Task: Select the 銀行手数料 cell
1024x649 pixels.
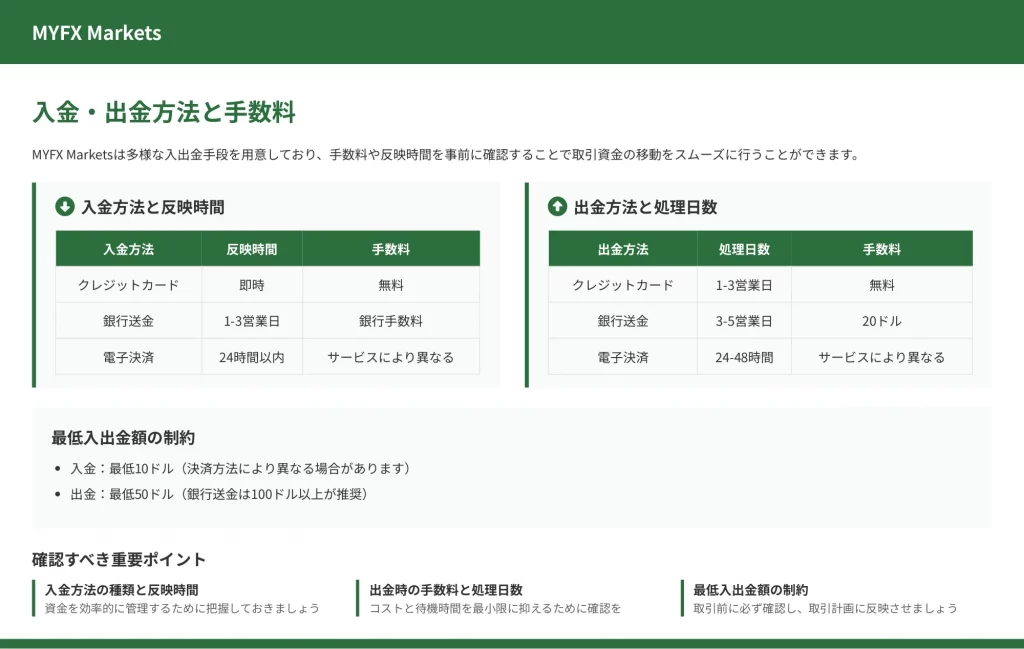Action: click(390, 321)
